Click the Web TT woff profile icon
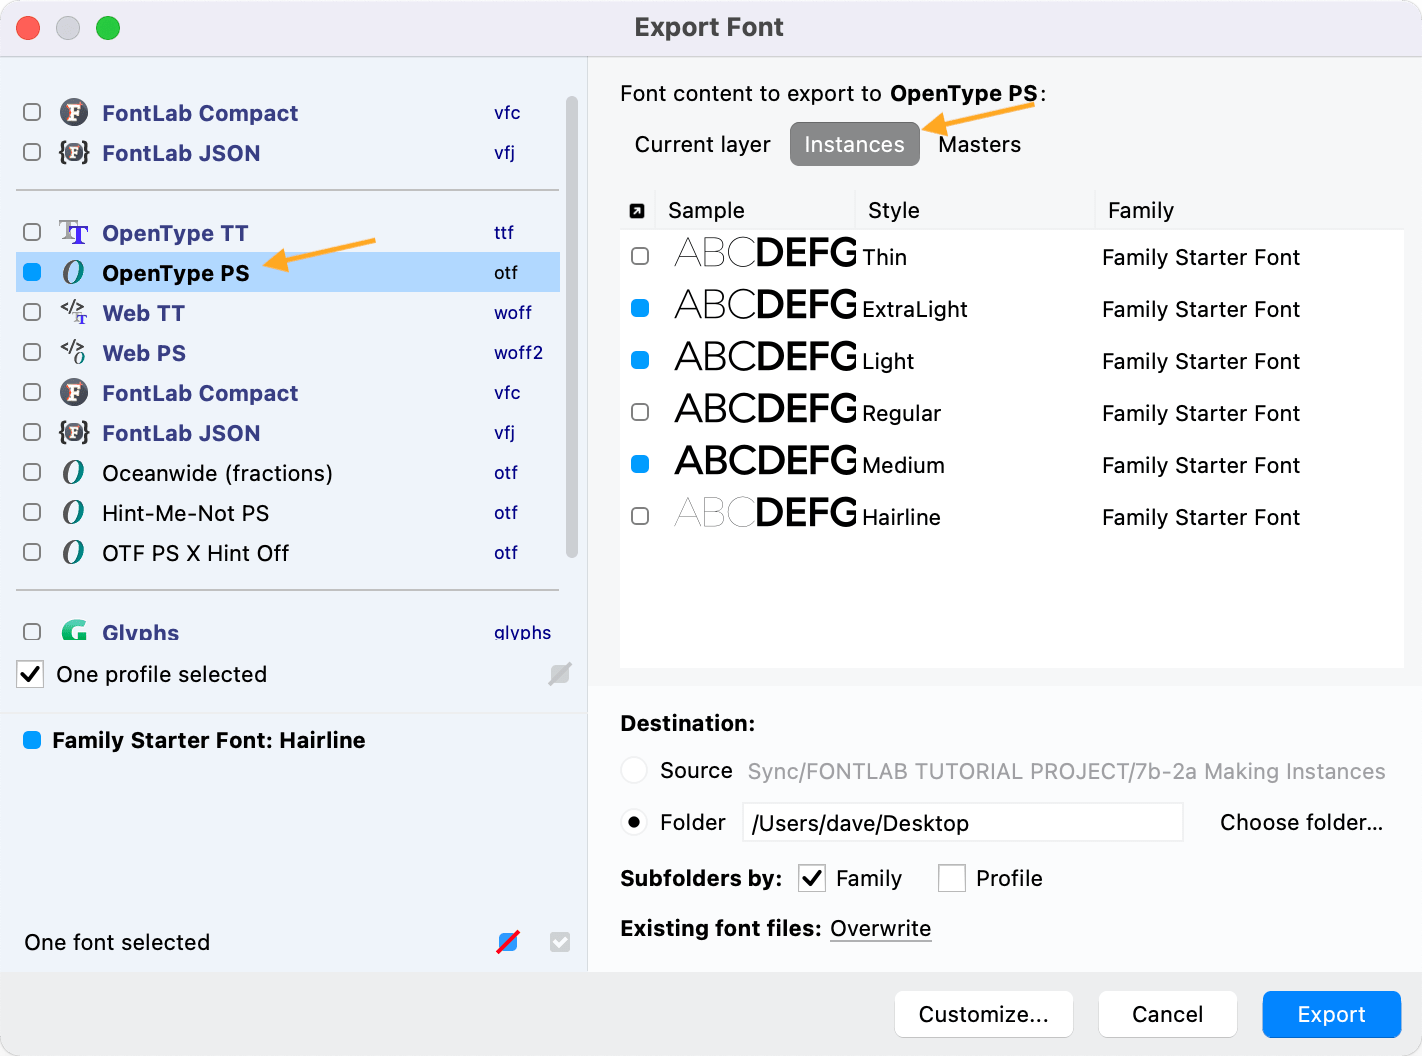The height and width of the screenshot is (1056, 1422). click(74, 312)
